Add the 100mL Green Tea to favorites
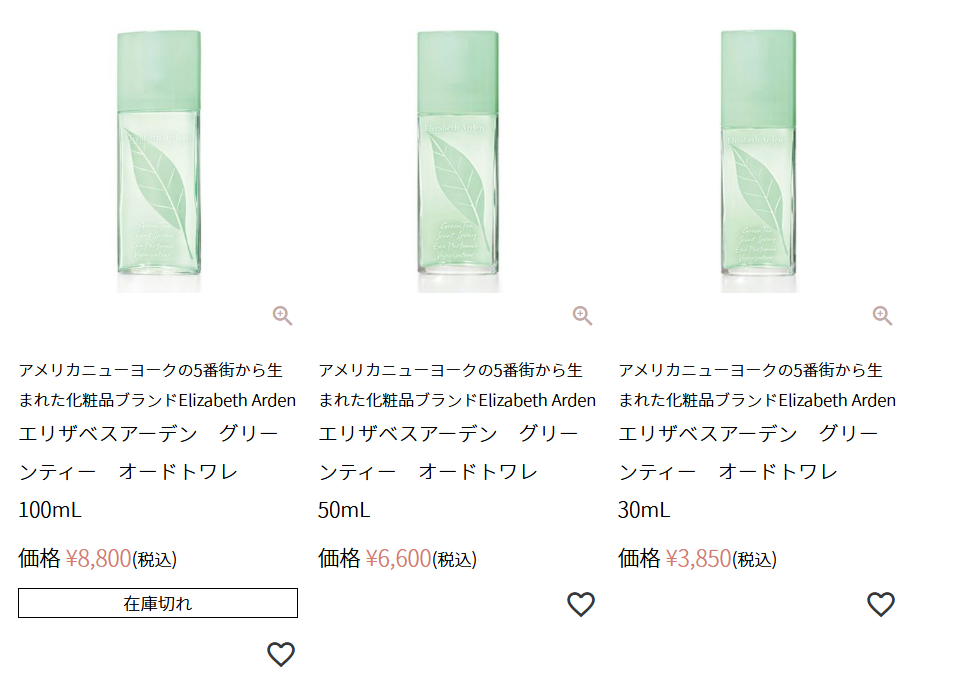This screenshot has width=960, height=673. coord(281,654)
